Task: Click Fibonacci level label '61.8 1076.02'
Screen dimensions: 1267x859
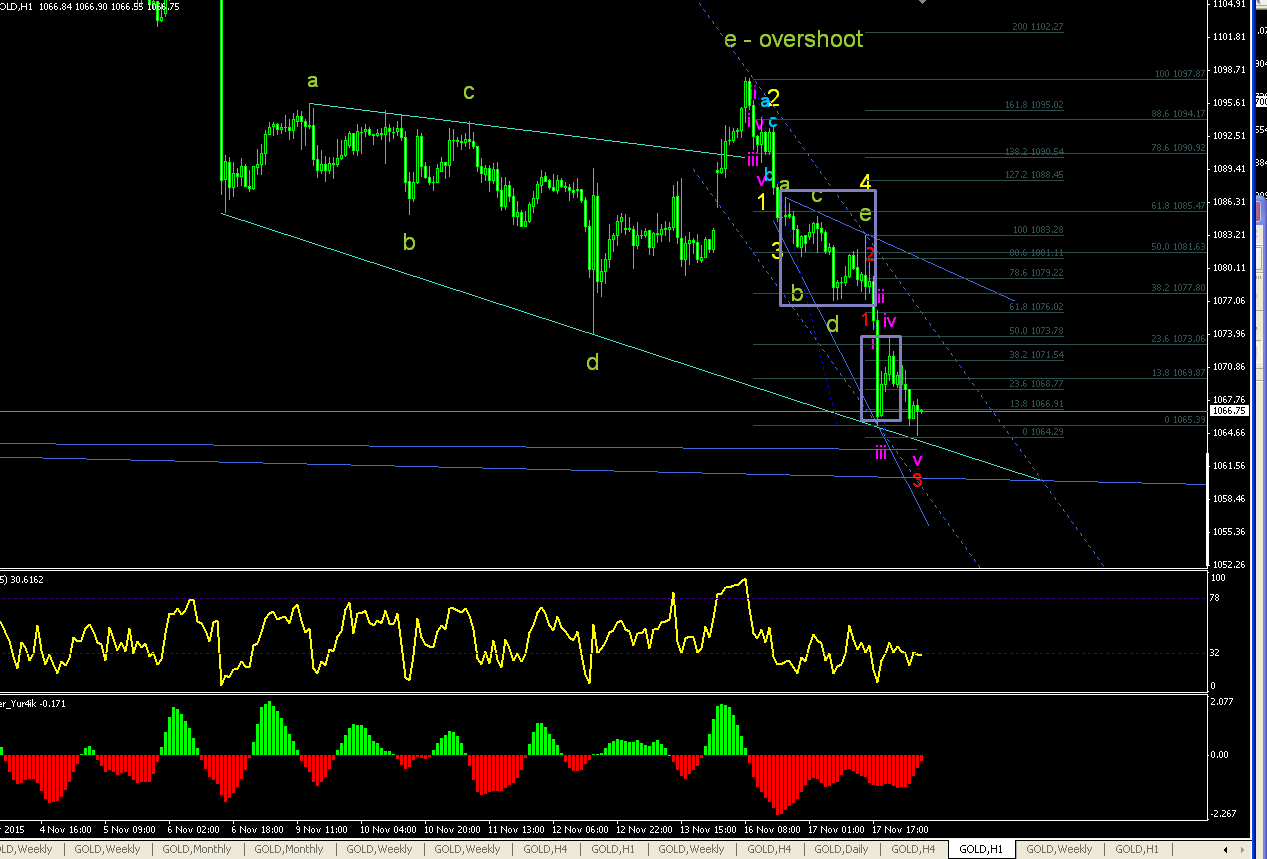Action: pos(1034,307)
